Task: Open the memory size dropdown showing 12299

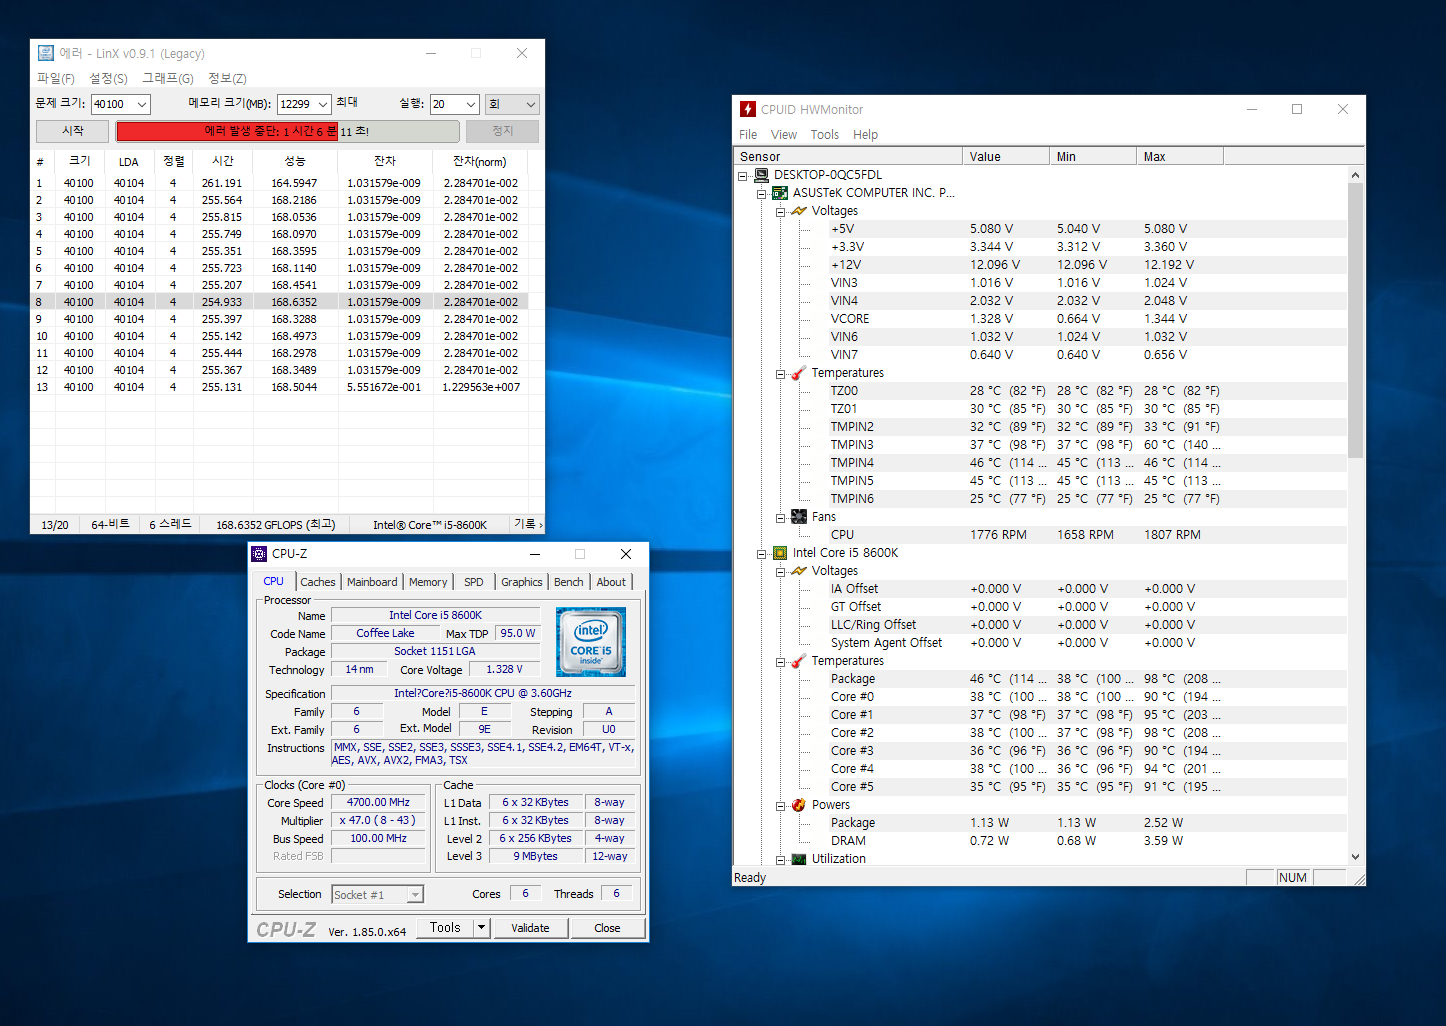Action: point(322,104)
